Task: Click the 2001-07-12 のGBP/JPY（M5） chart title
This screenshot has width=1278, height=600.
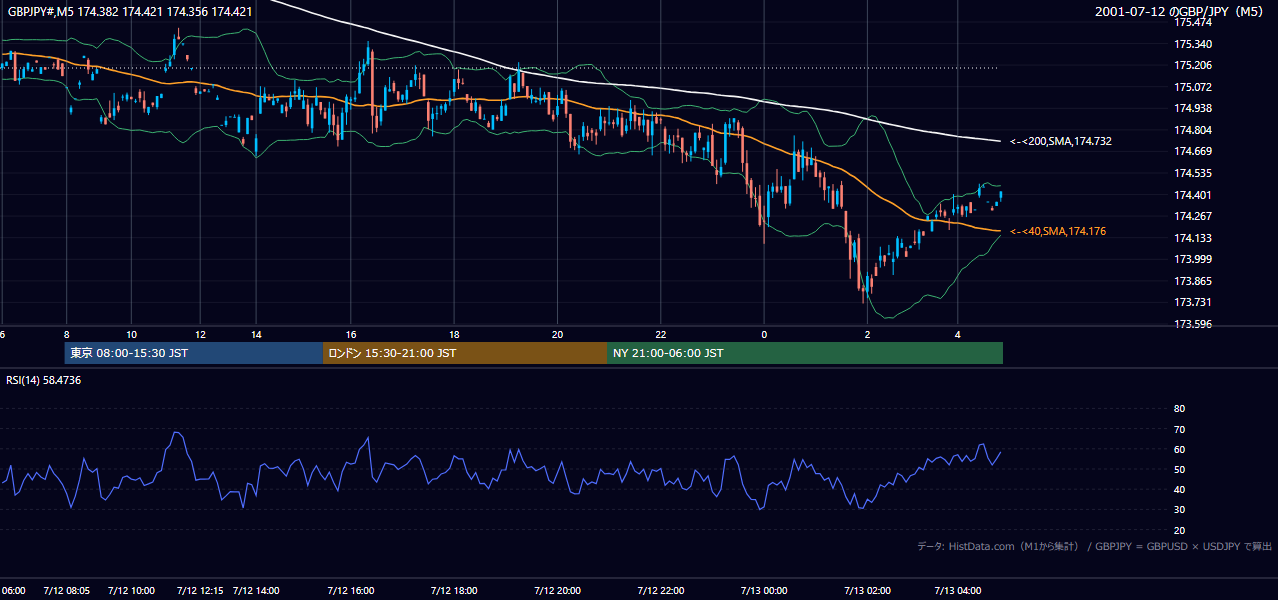Action: click(x=1180, y=12)
